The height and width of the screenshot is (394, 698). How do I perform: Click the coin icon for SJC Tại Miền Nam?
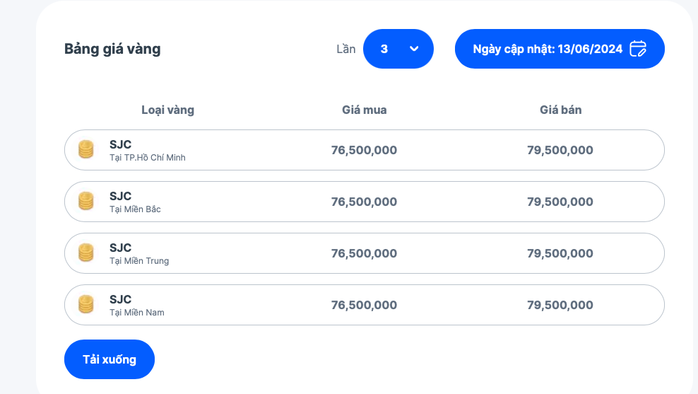[86, 305]
